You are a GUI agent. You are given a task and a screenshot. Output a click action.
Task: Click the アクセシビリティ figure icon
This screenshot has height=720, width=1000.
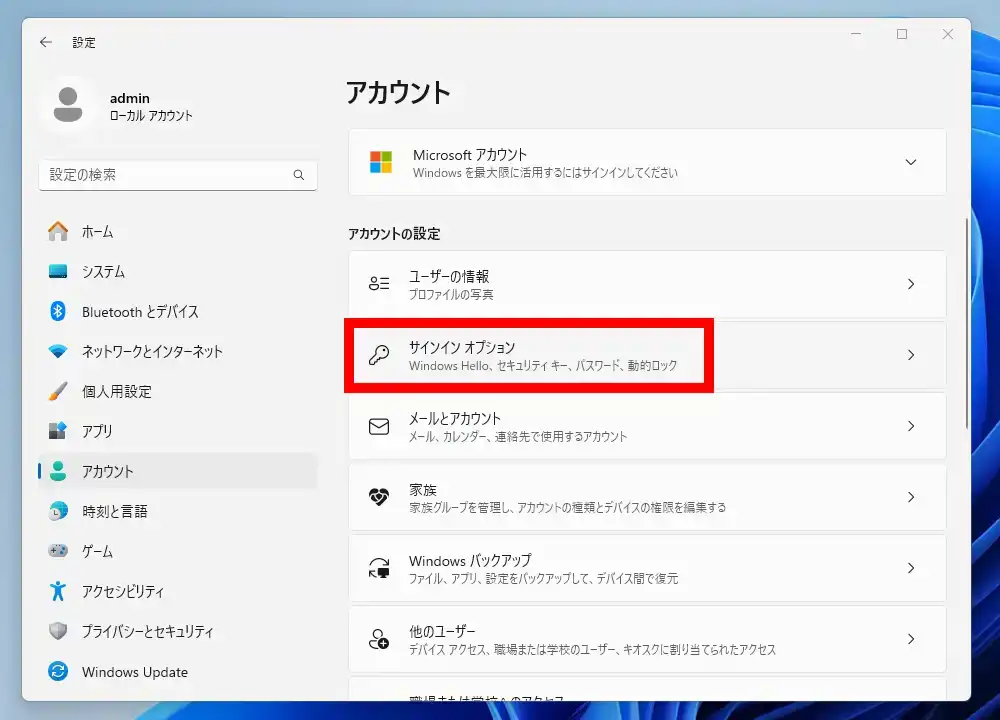click(x=58, y=591)
